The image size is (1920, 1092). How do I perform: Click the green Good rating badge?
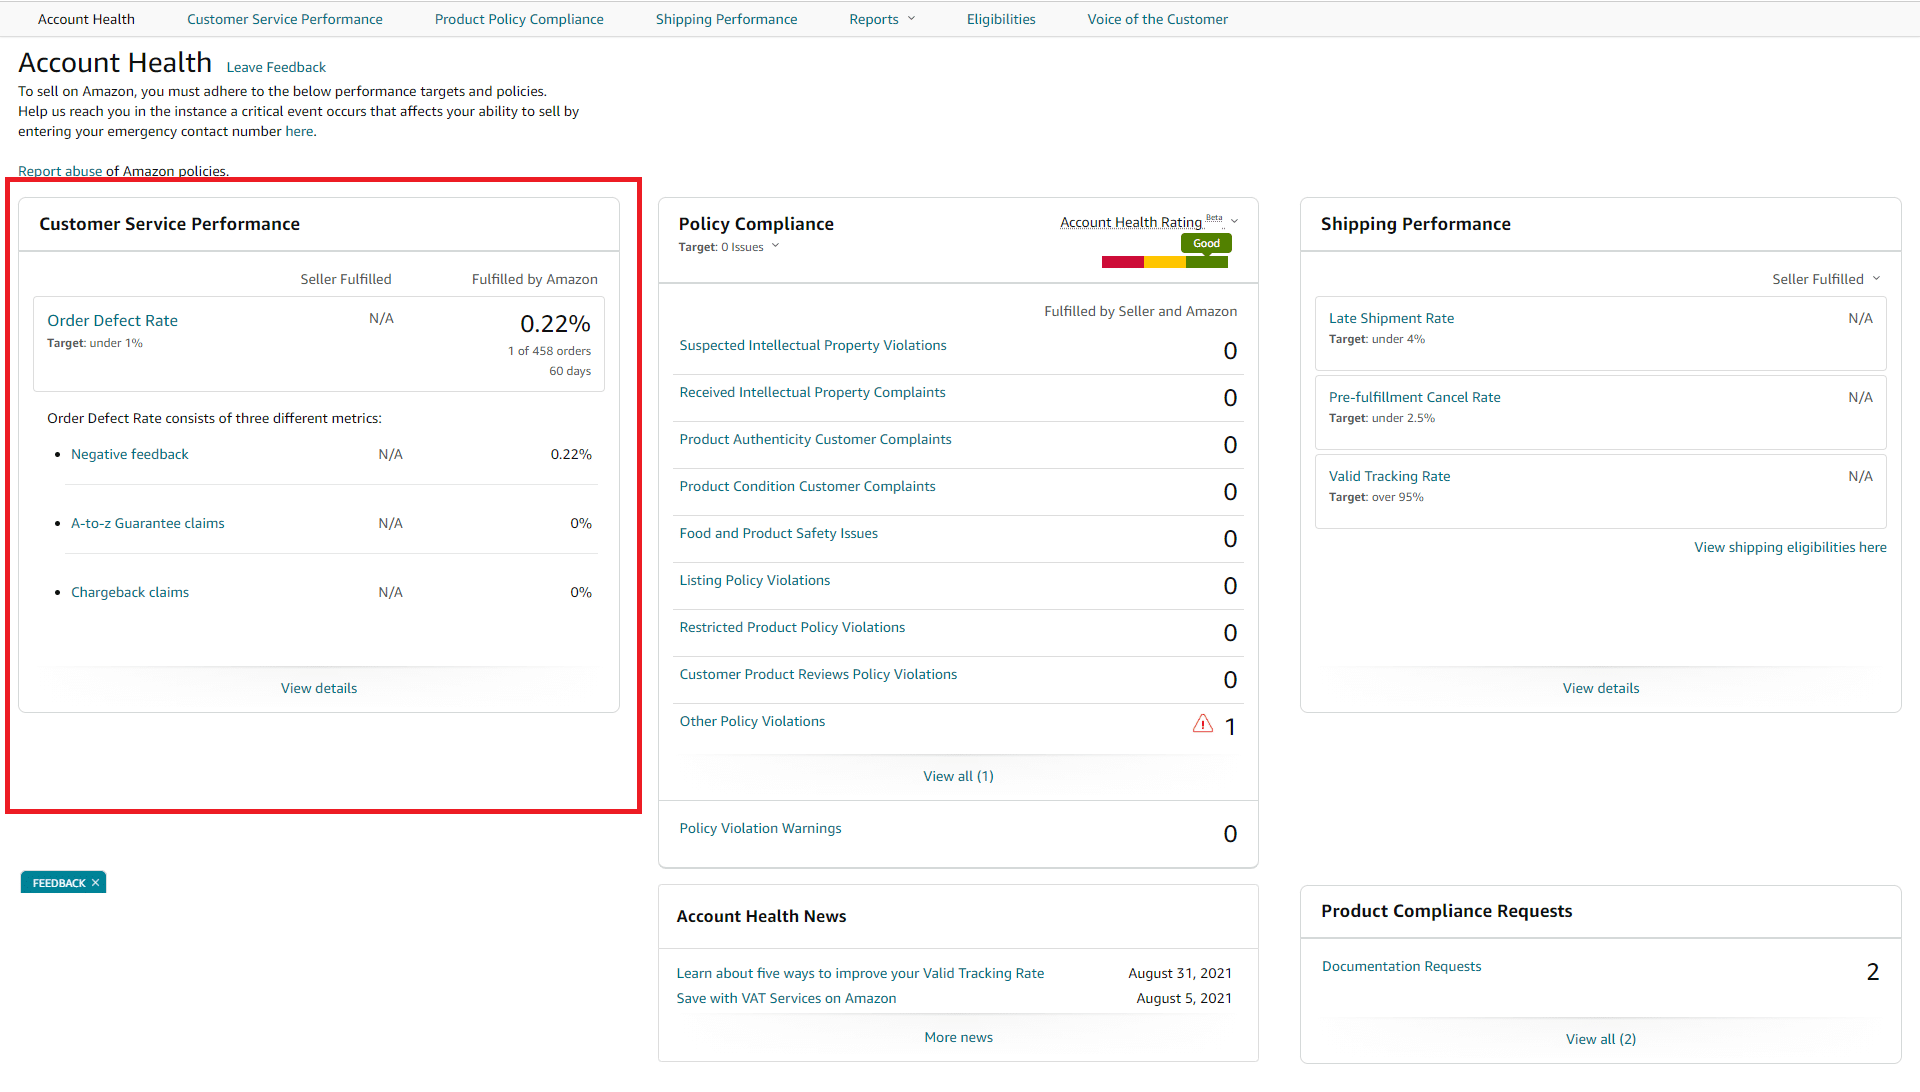[1205, 243]
